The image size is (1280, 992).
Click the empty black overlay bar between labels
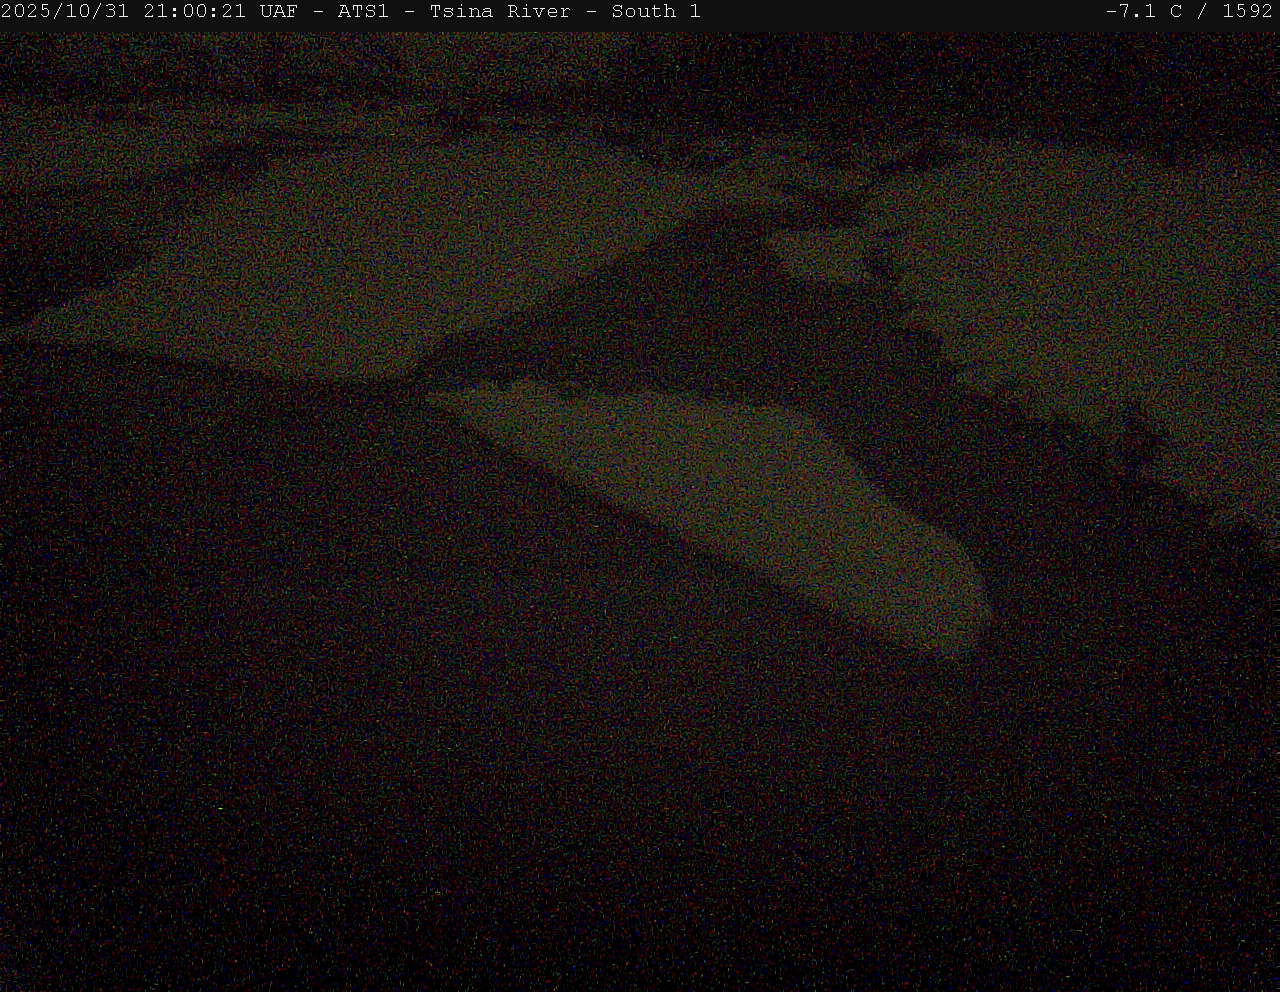point(900,12)
